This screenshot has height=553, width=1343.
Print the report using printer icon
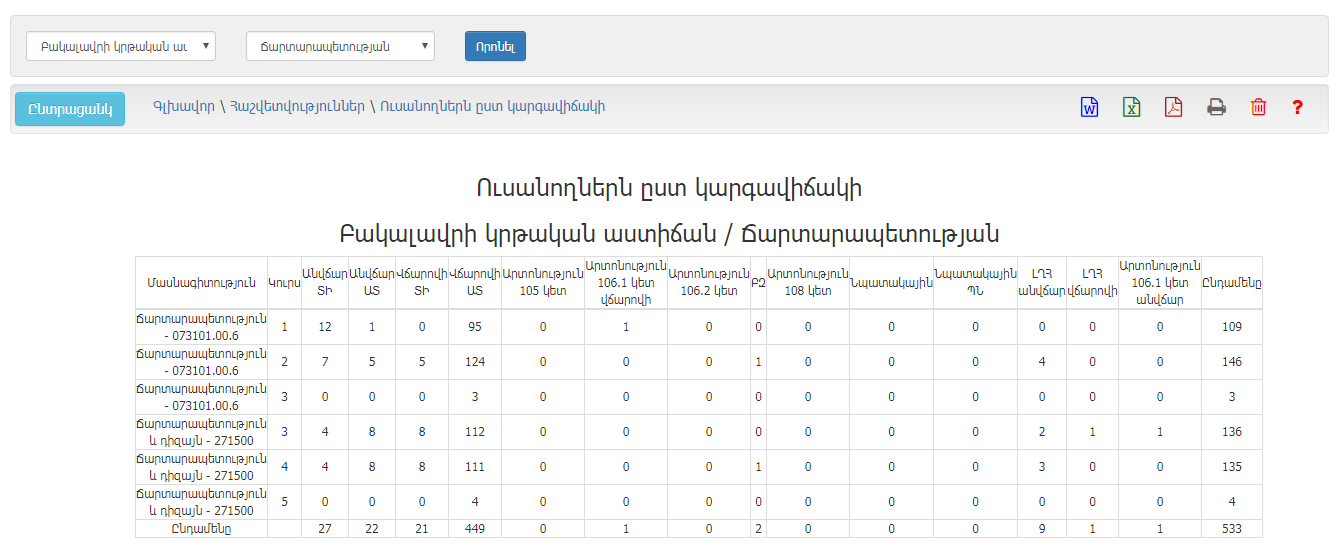(1216, 107)
